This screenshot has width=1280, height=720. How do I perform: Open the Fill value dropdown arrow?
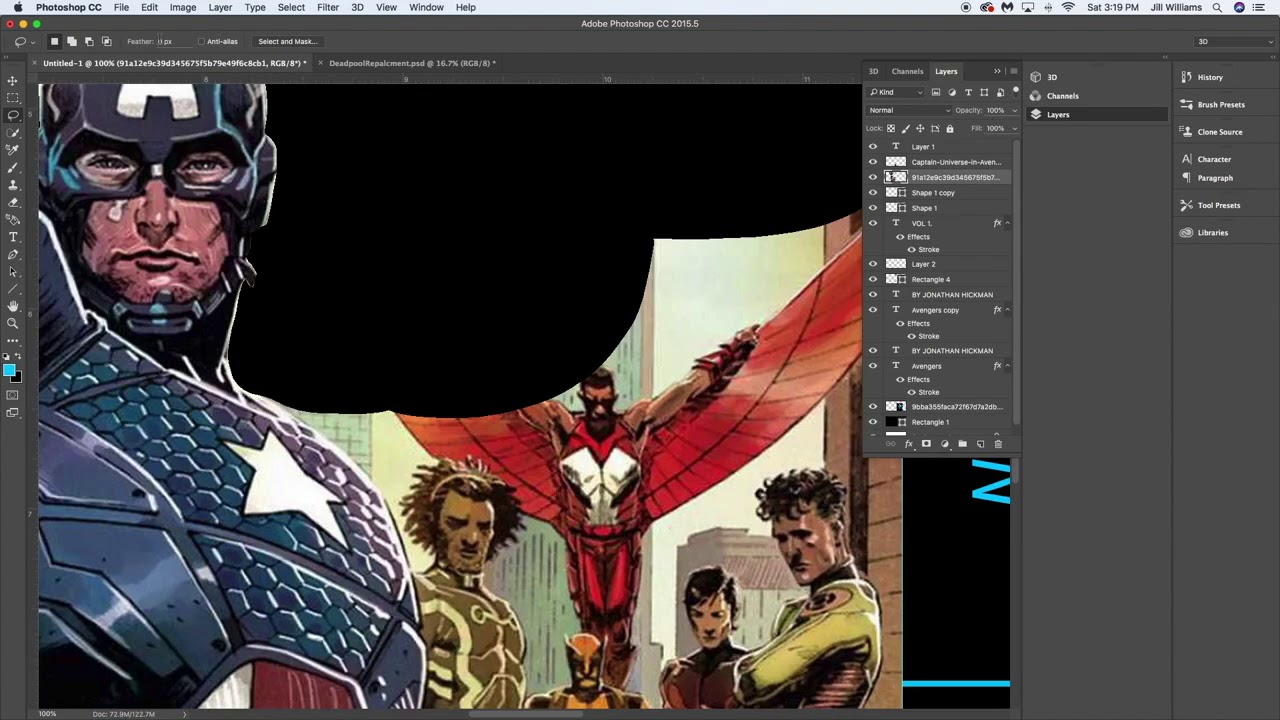point(1014,128)
